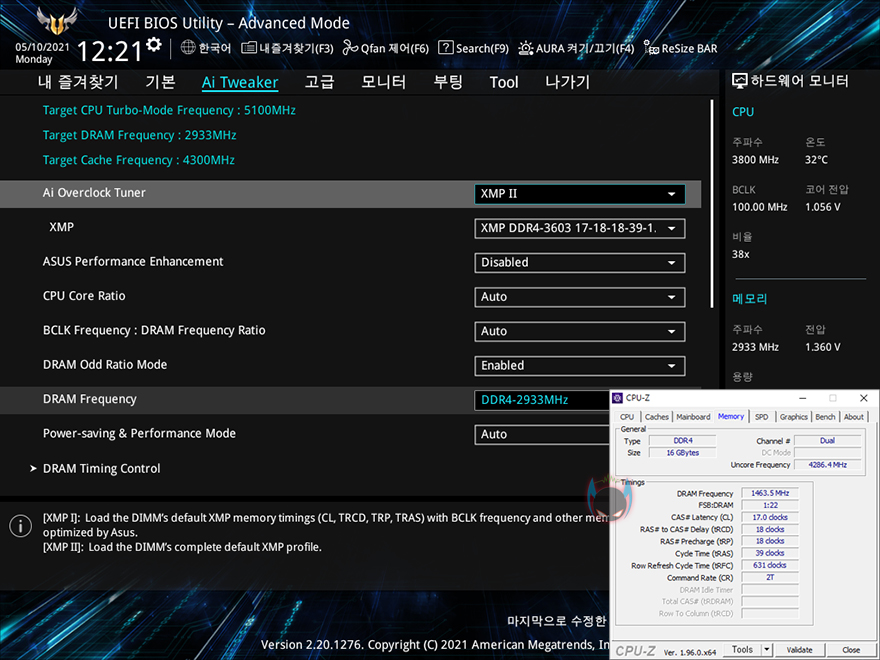Open ASUS Performance Enhancement dropdown

(x=580, y=263)
